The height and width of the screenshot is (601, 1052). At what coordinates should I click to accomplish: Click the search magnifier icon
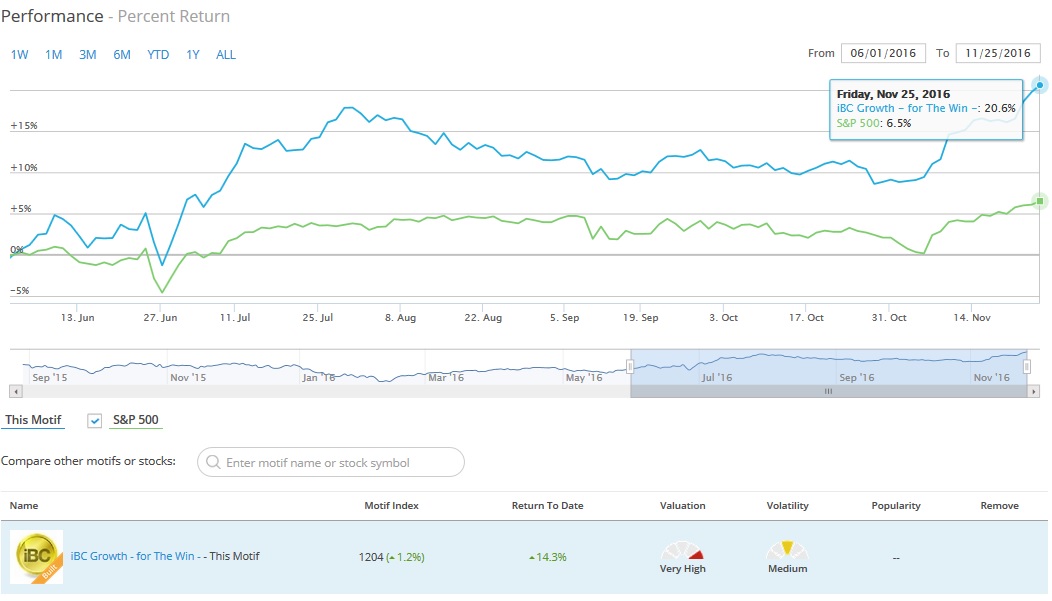coord(213,462)
